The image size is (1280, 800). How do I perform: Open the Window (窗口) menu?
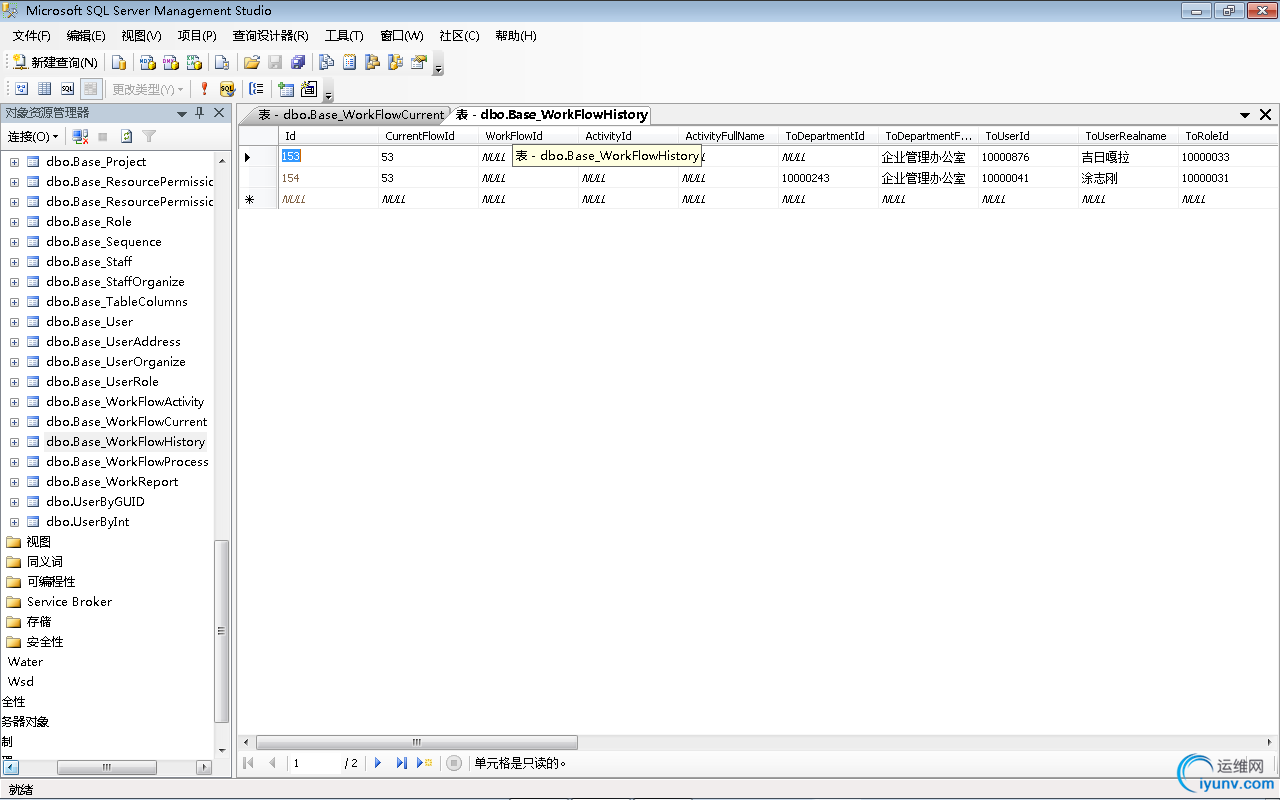pyautogui.click(x=402, y=36)
